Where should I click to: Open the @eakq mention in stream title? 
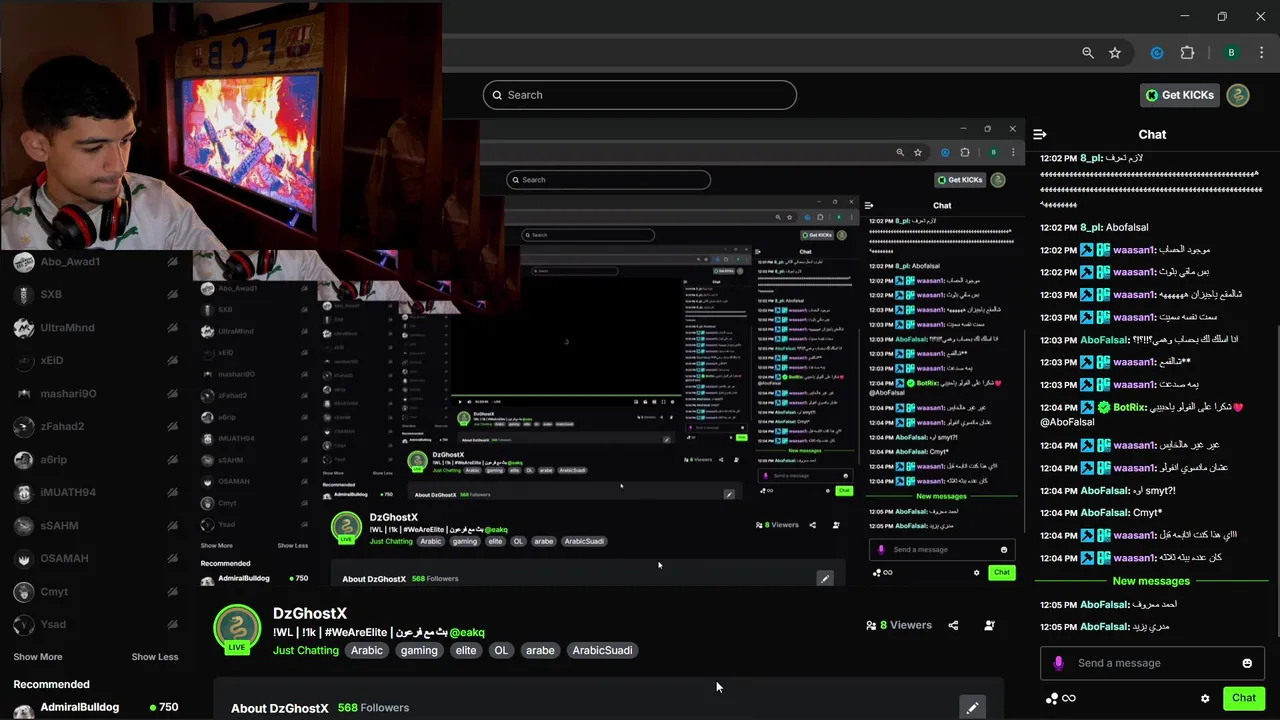[x=467, y=632]
